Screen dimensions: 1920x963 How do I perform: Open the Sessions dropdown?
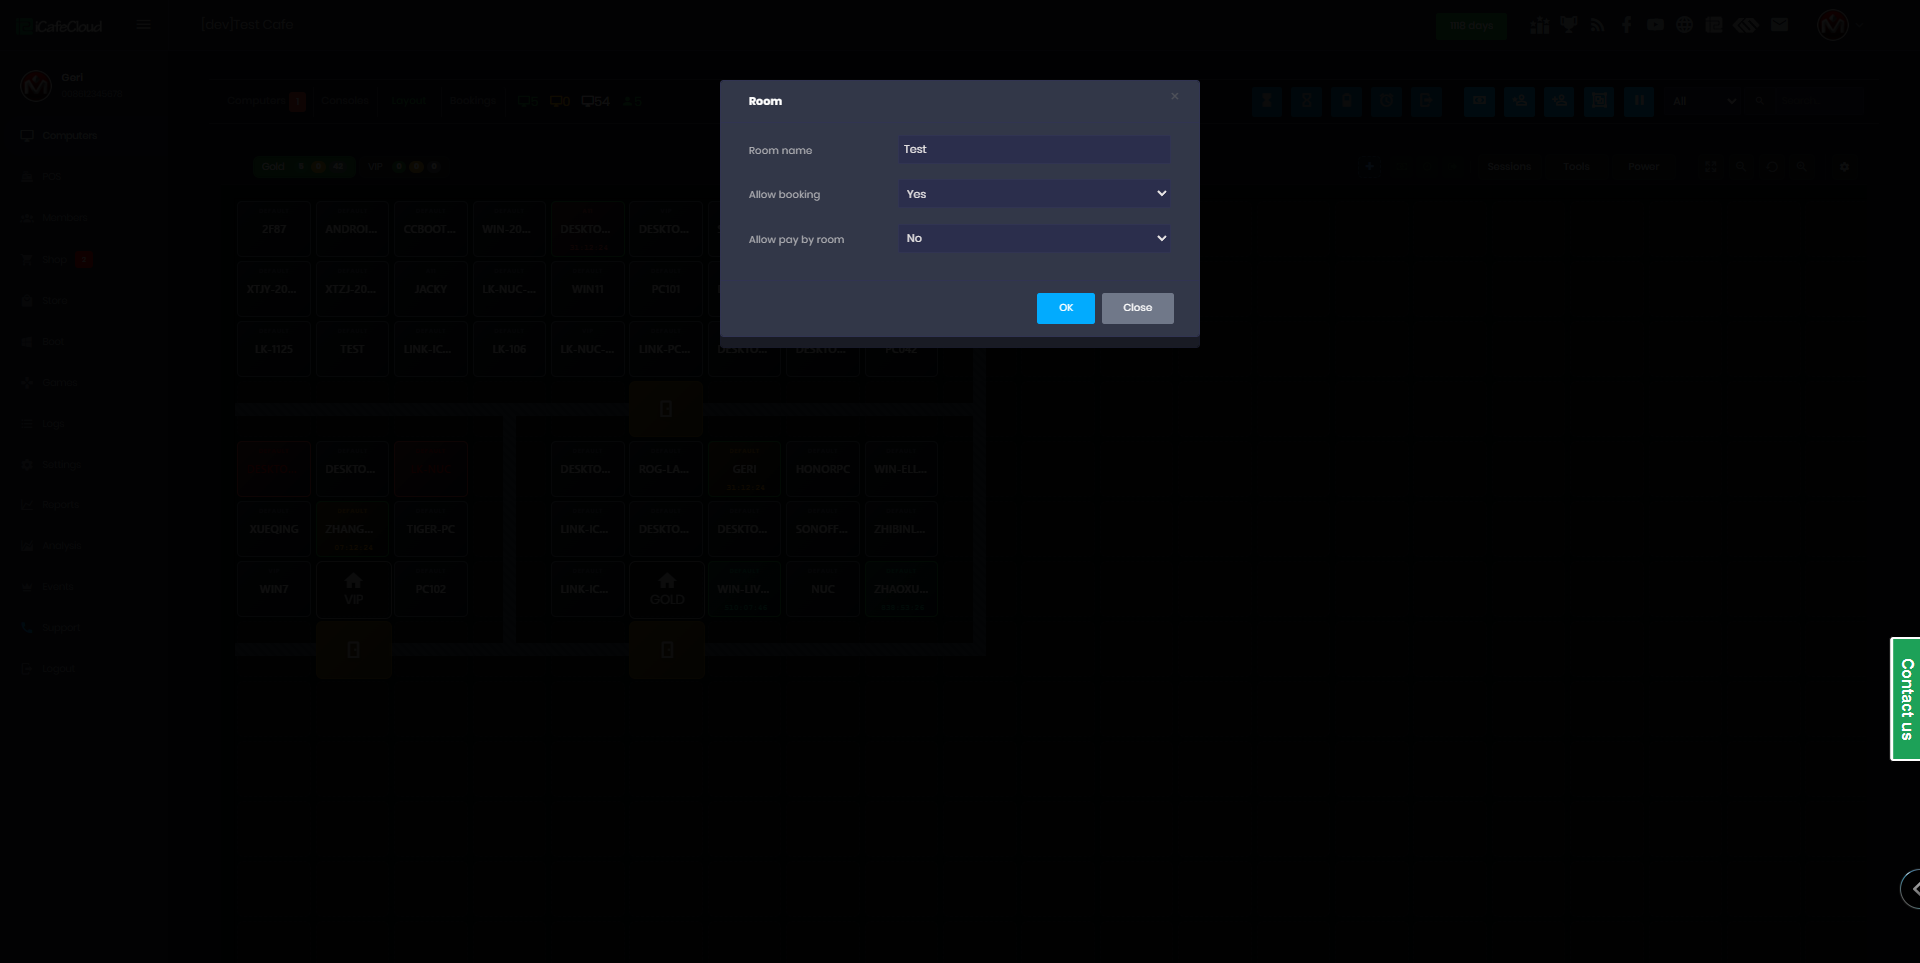click(x=1509, y=167)
